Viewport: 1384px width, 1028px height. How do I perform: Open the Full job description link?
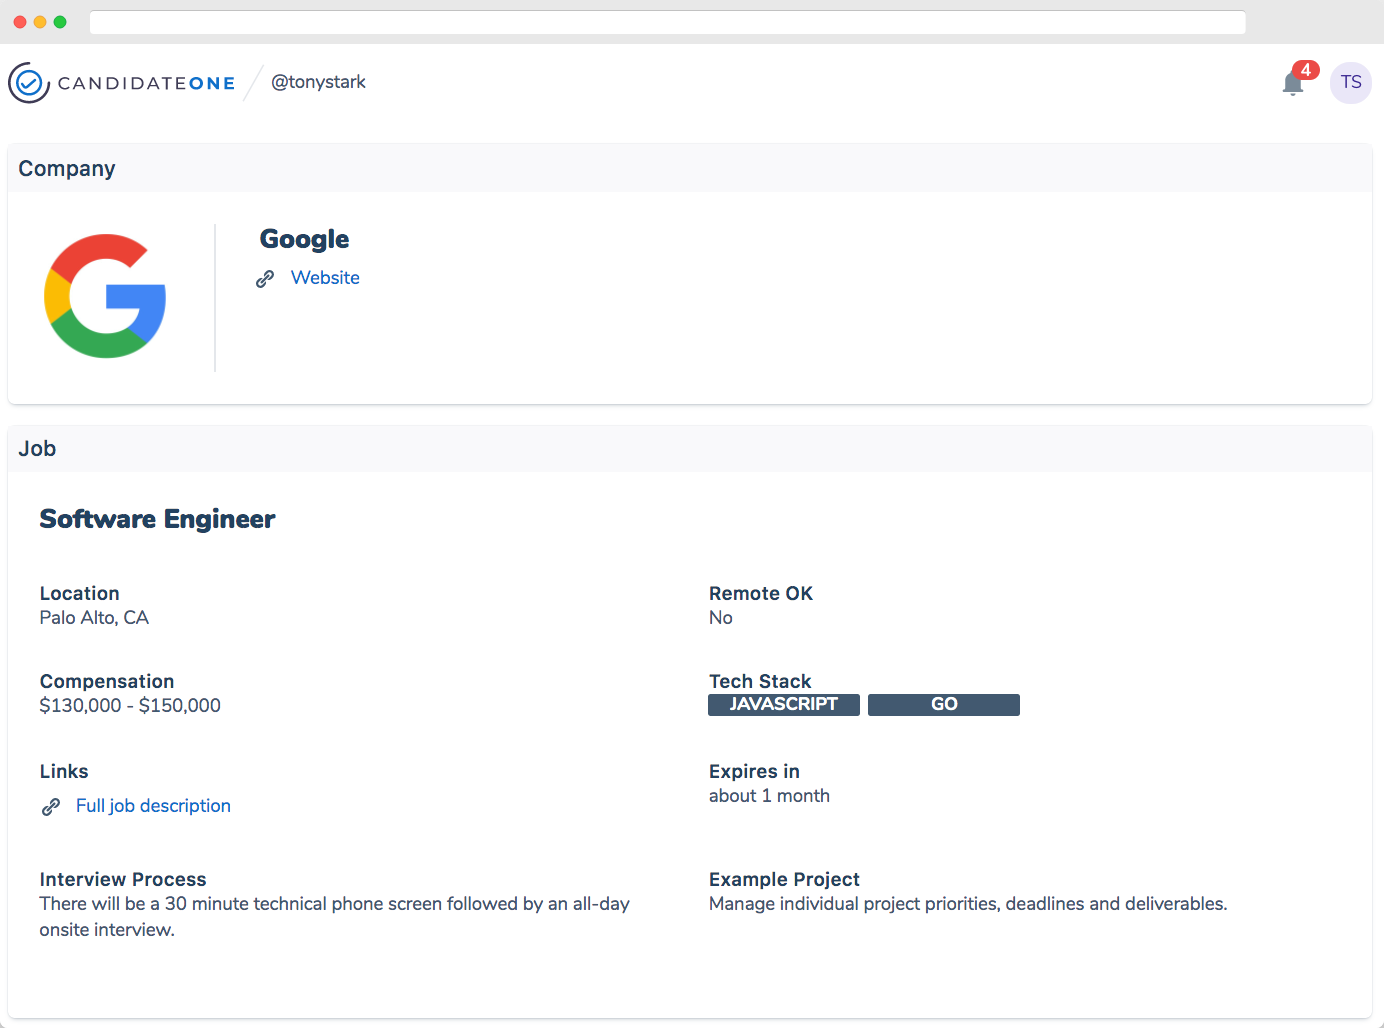(153, 806)
